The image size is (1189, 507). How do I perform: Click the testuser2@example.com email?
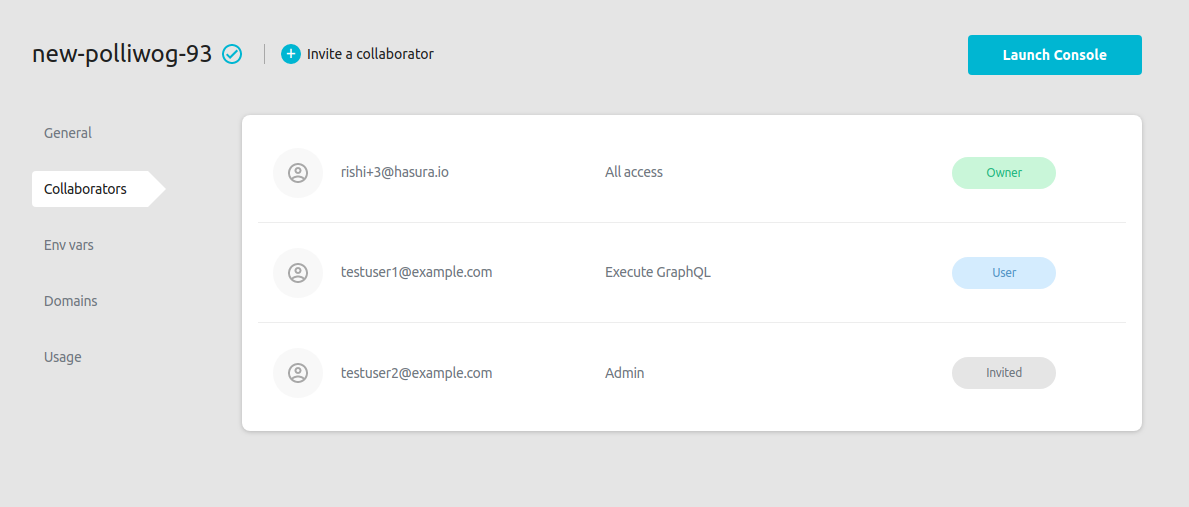coord(417,373)
